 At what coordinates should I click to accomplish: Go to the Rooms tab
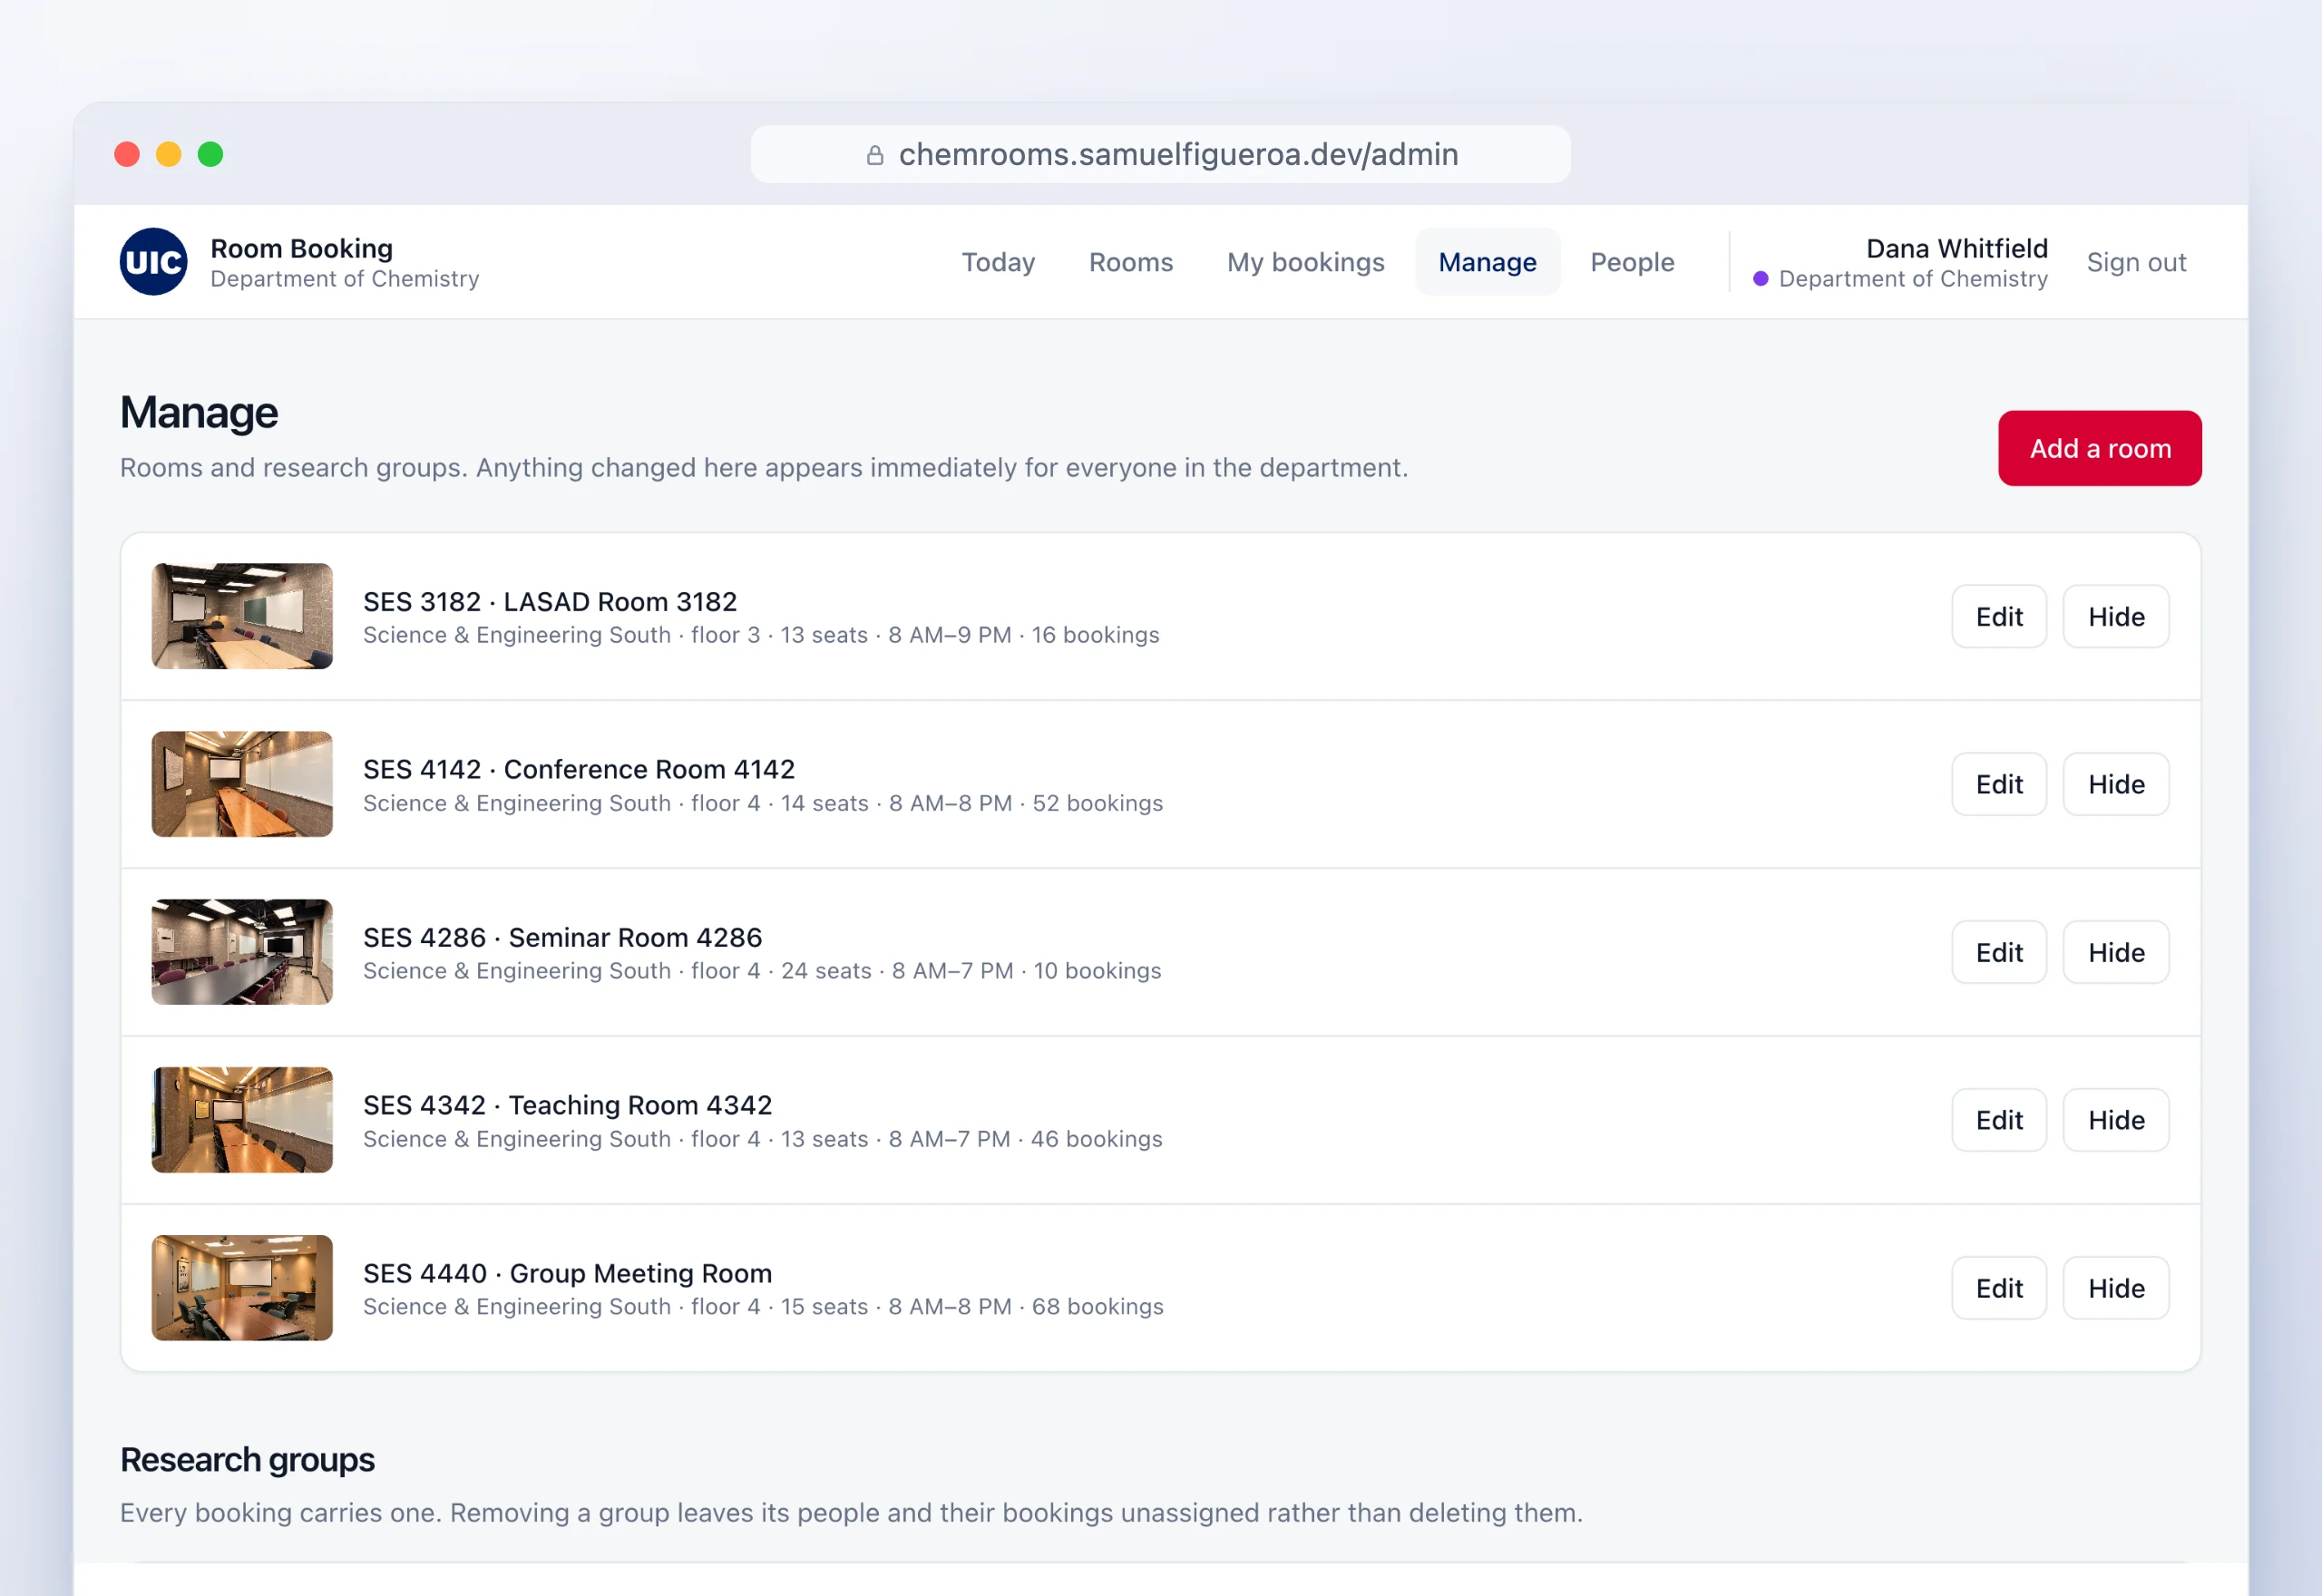[1131, 262]
